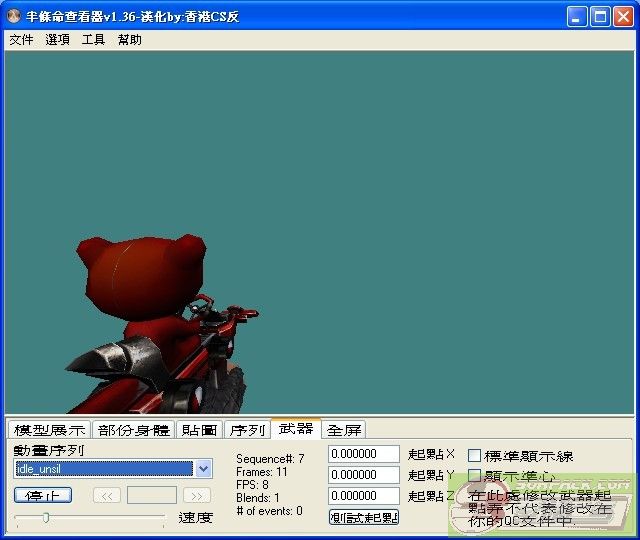Click the previous frame << button
This screenshot has width=640, height=540.
pyautogui.click(x=107, y=495)
